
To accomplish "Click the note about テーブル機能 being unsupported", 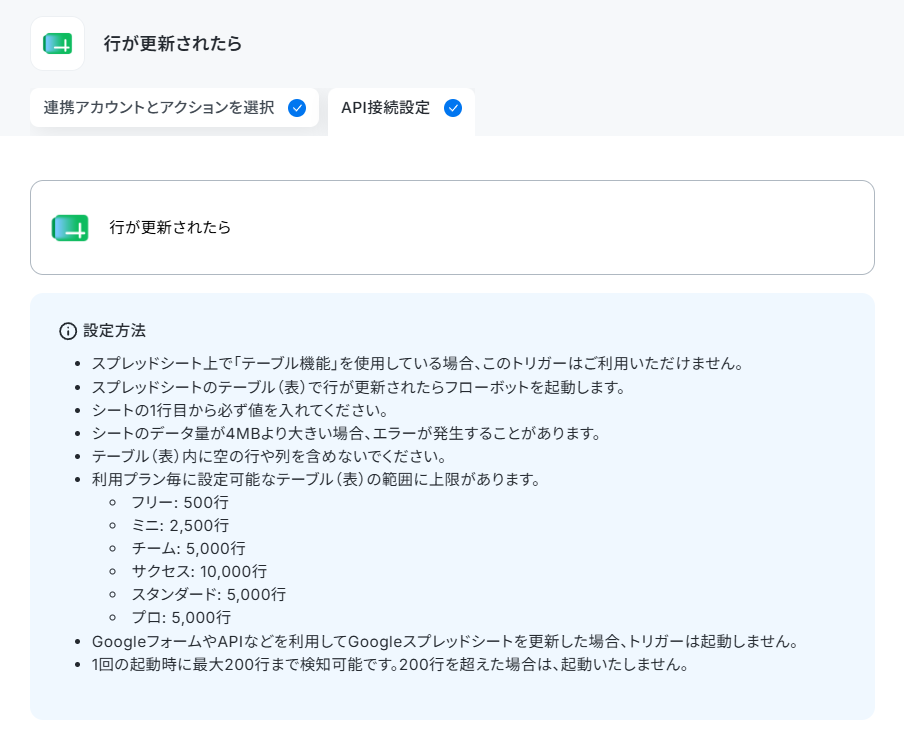I will (x=418, y=364).
